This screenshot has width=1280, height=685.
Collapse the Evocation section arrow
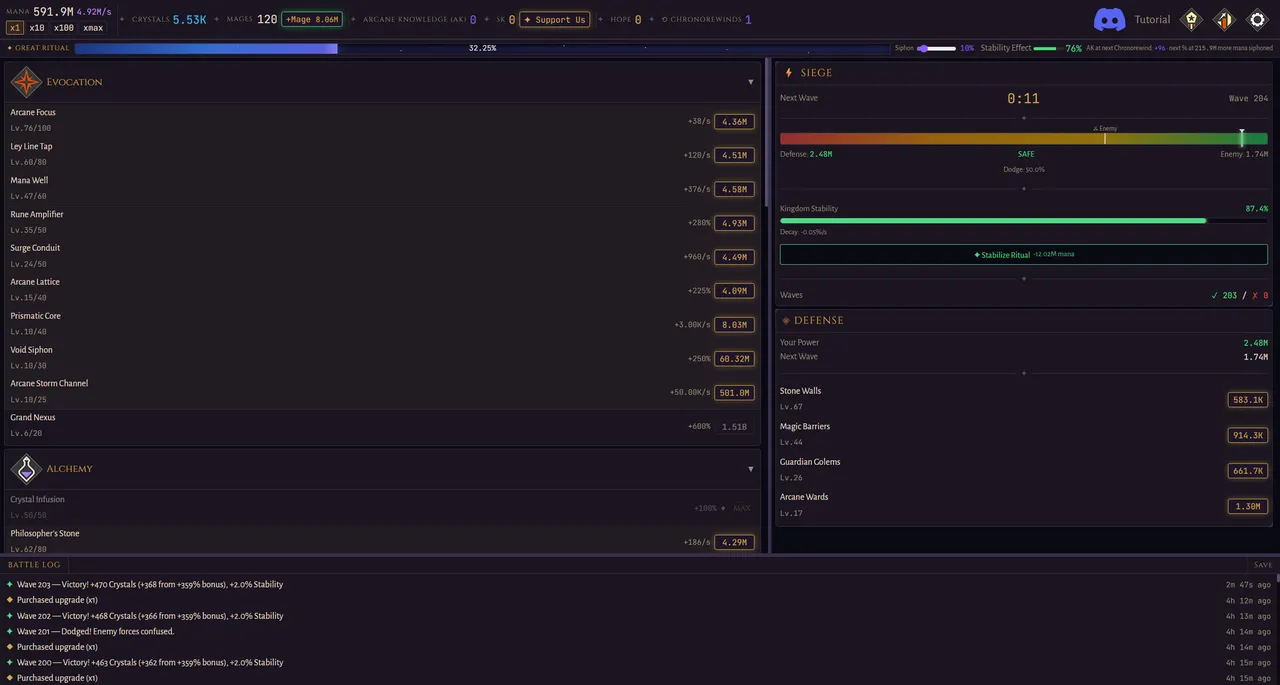pyautogui.click(x=751, y=82)
